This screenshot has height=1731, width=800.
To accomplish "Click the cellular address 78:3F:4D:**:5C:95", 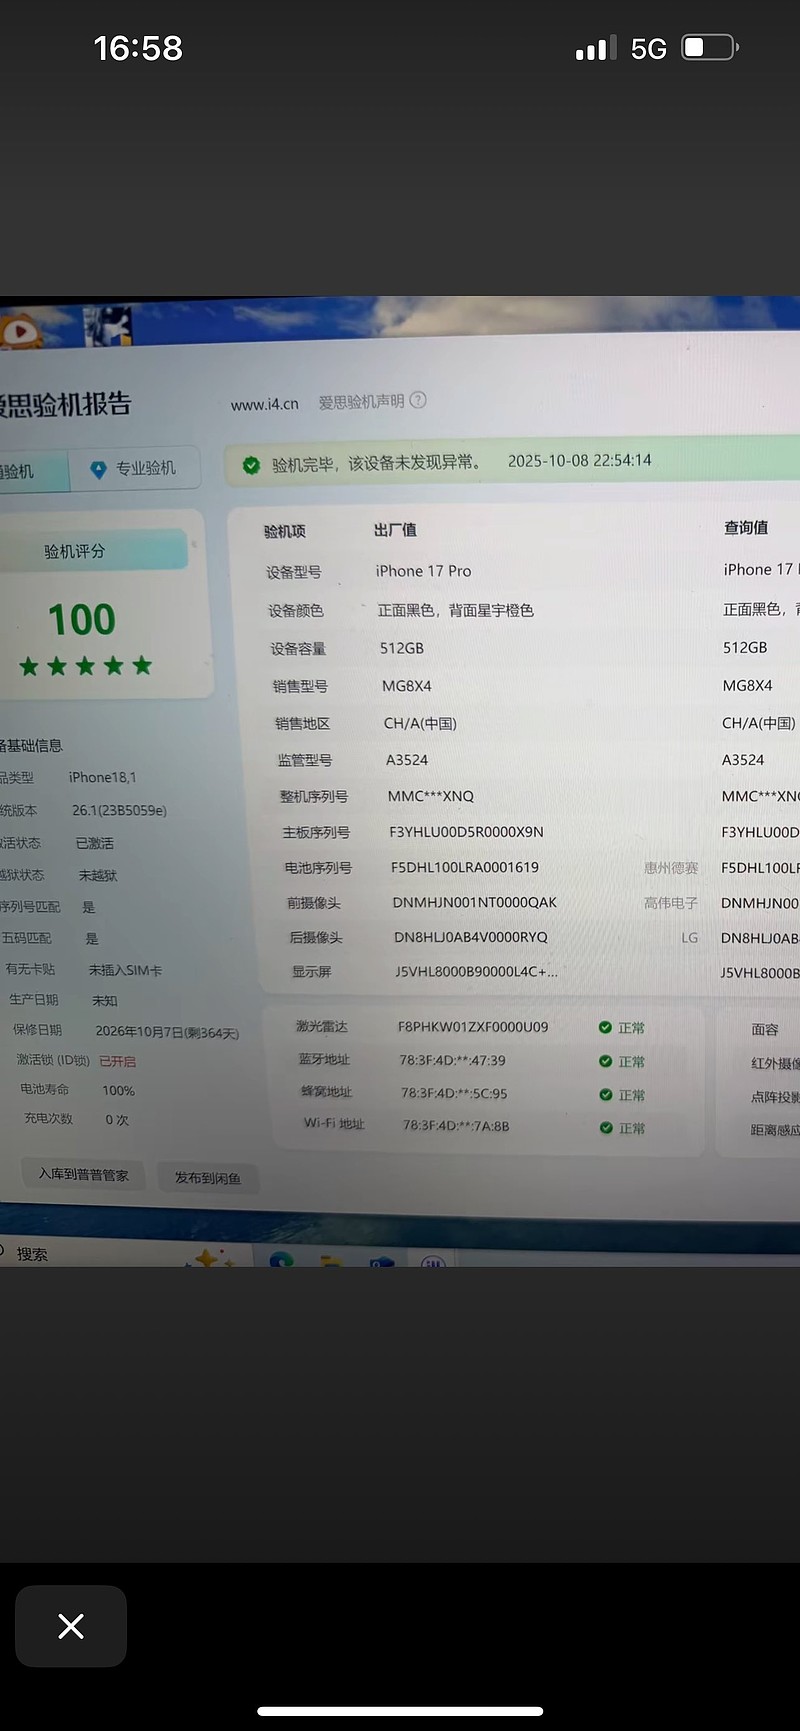I will pyautogui.click(x=454, y=1093).
